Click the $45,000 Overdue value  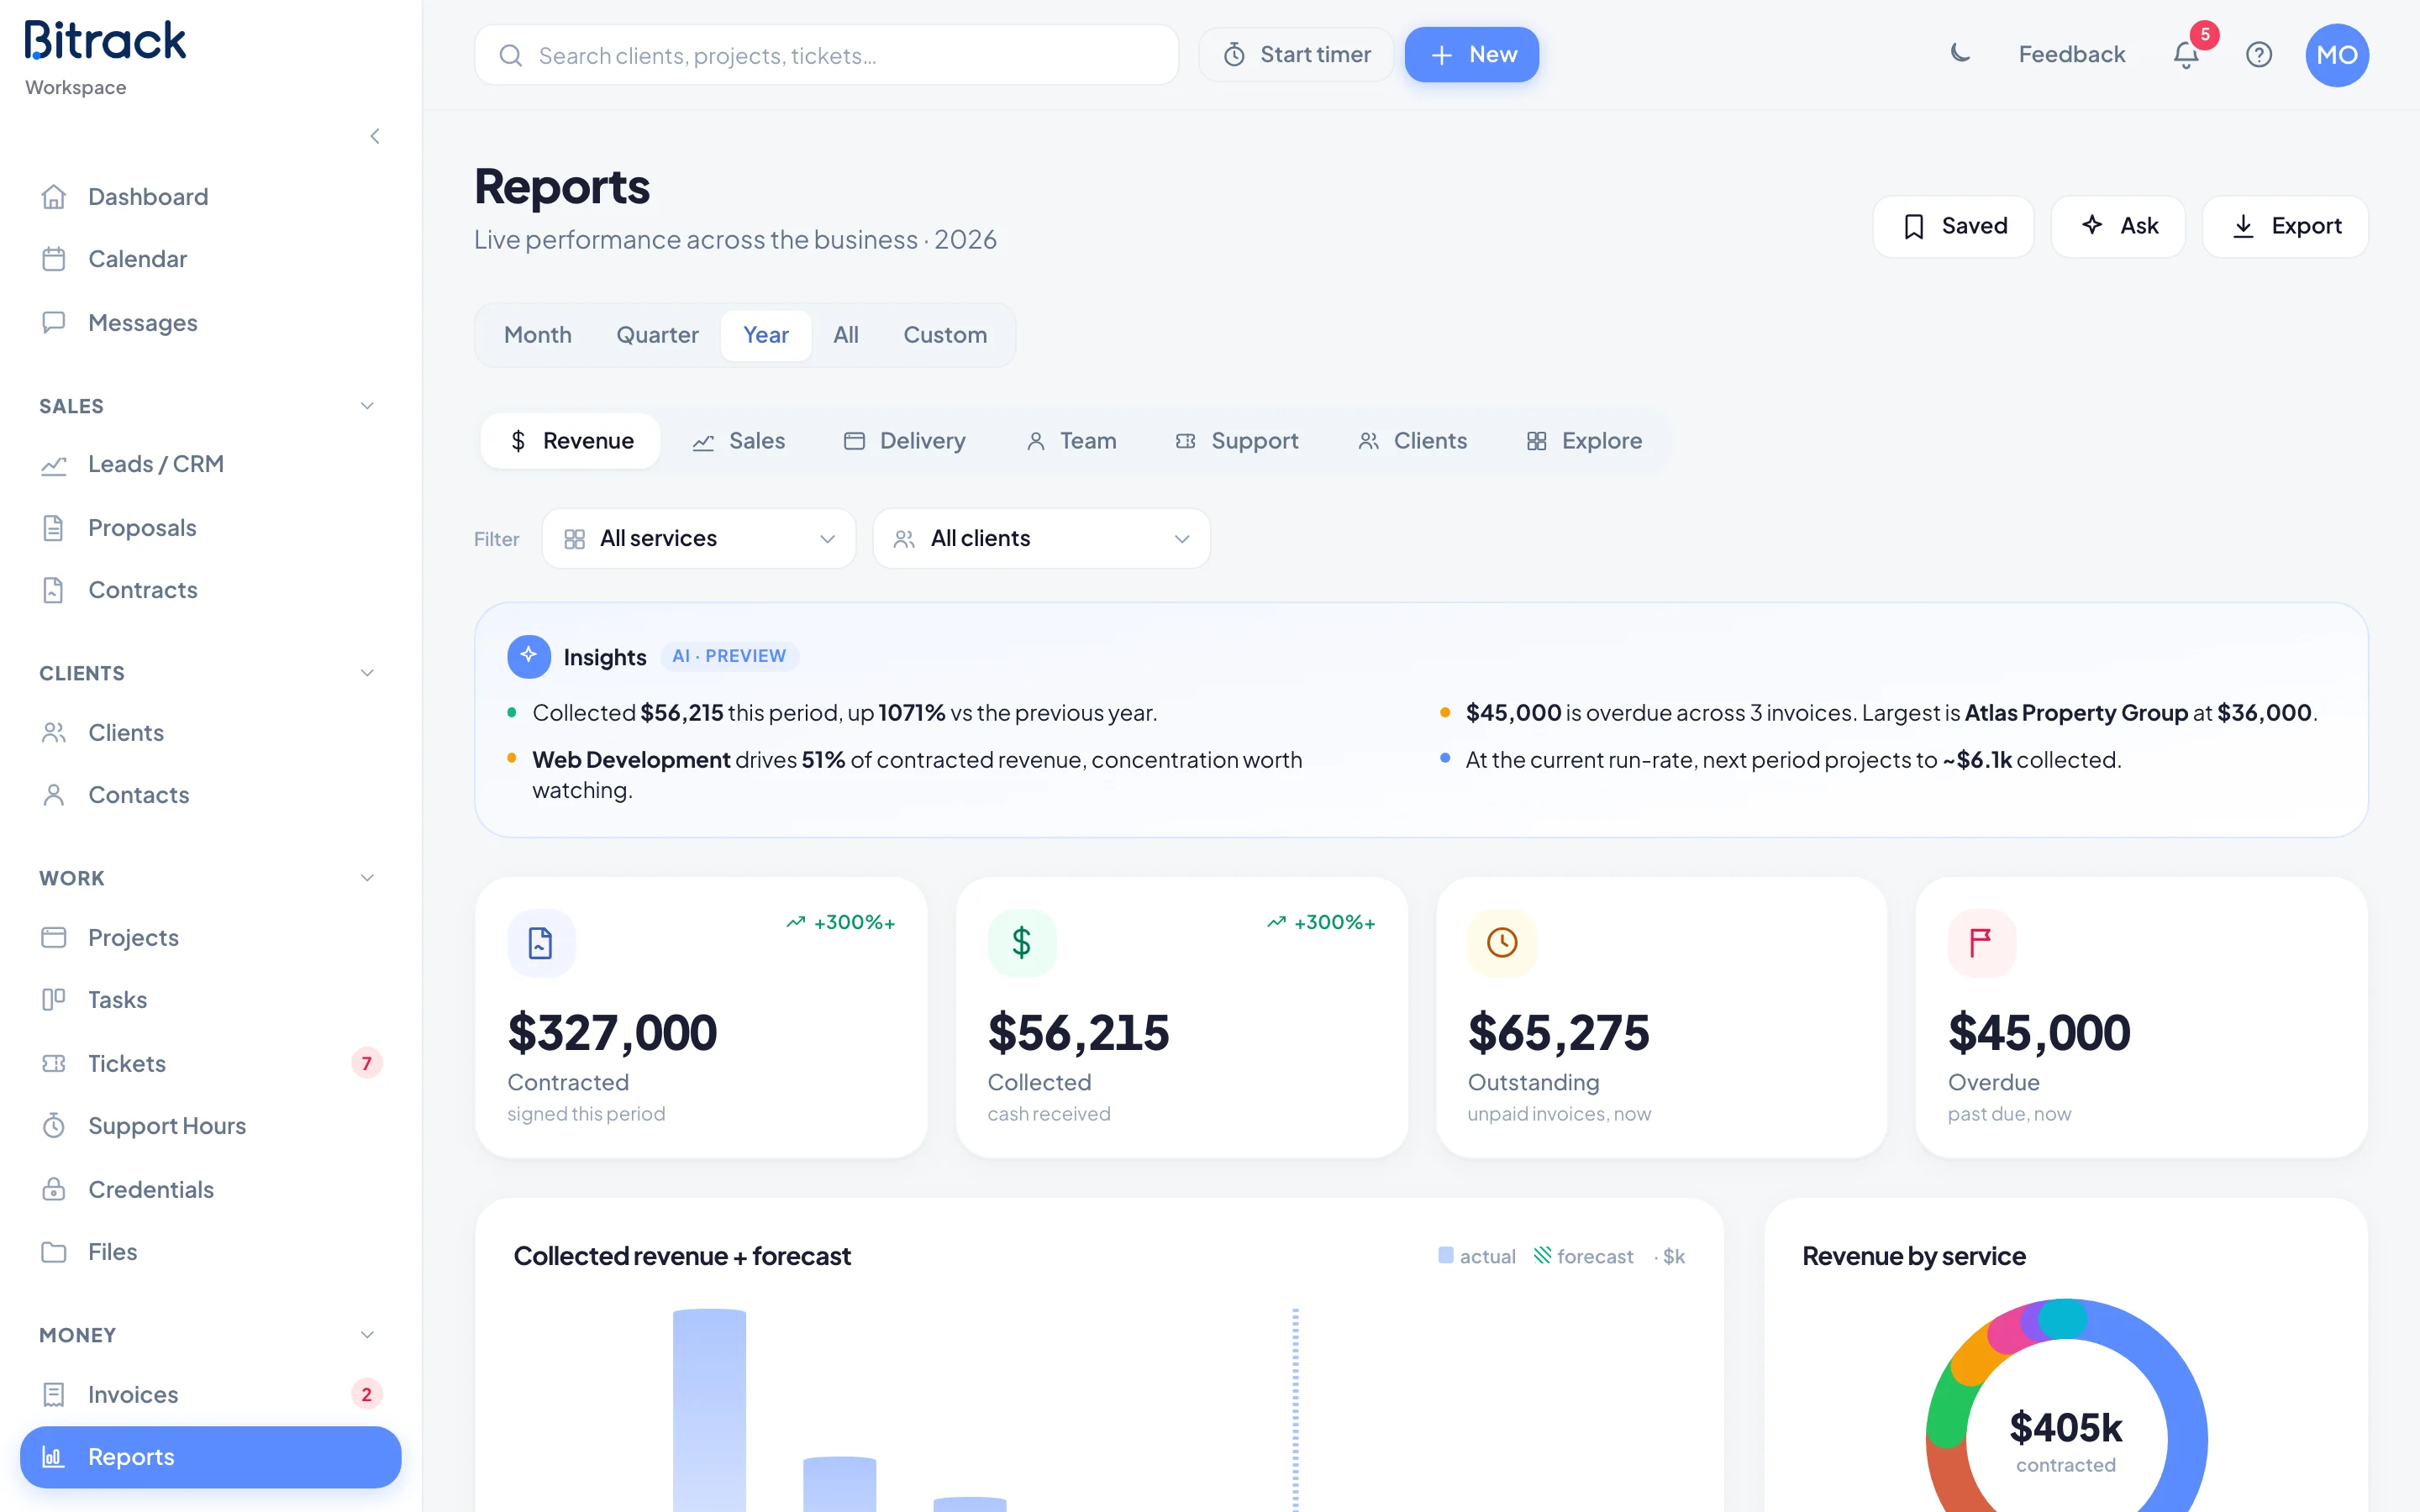2039,1032
